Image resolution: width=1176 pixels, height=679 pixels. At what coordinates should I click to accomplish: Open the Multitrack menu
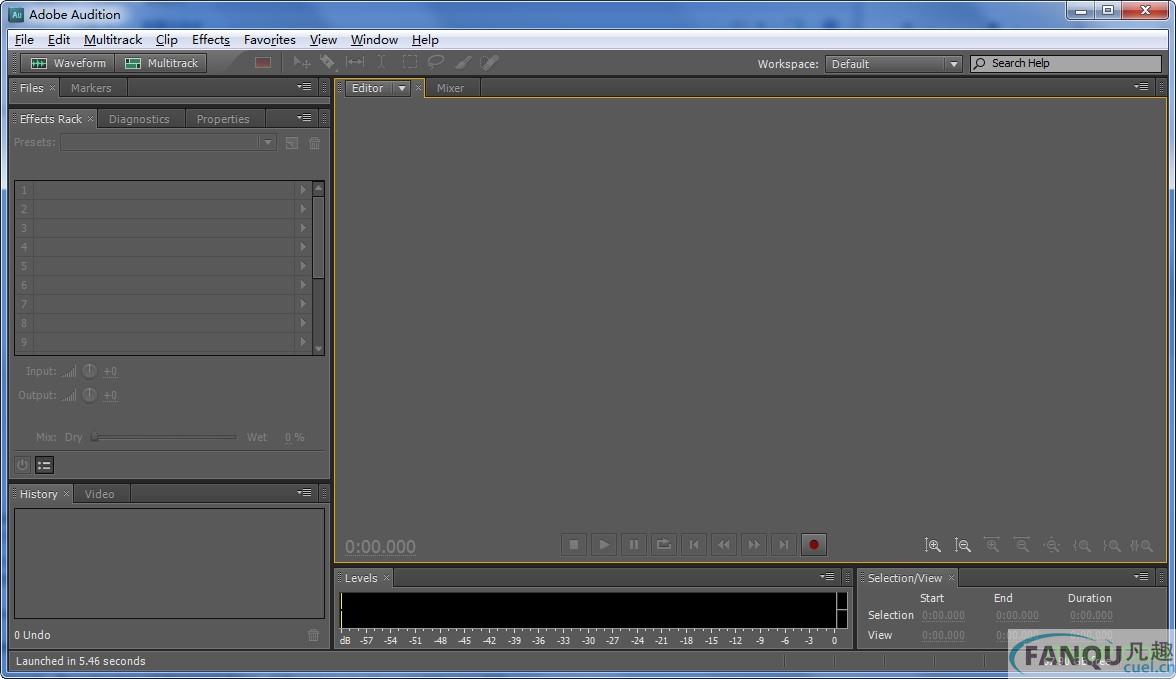(112, 40)
